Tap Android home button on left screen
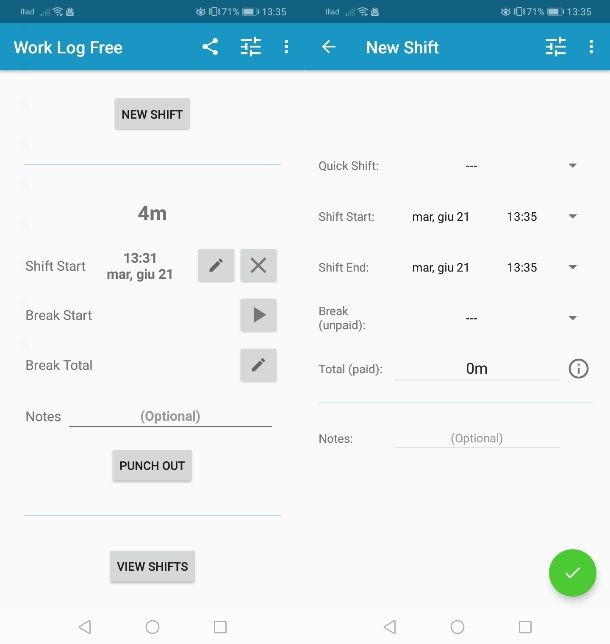Image resolution: width=610 pixels, height=644 pixels. (152, 627)
